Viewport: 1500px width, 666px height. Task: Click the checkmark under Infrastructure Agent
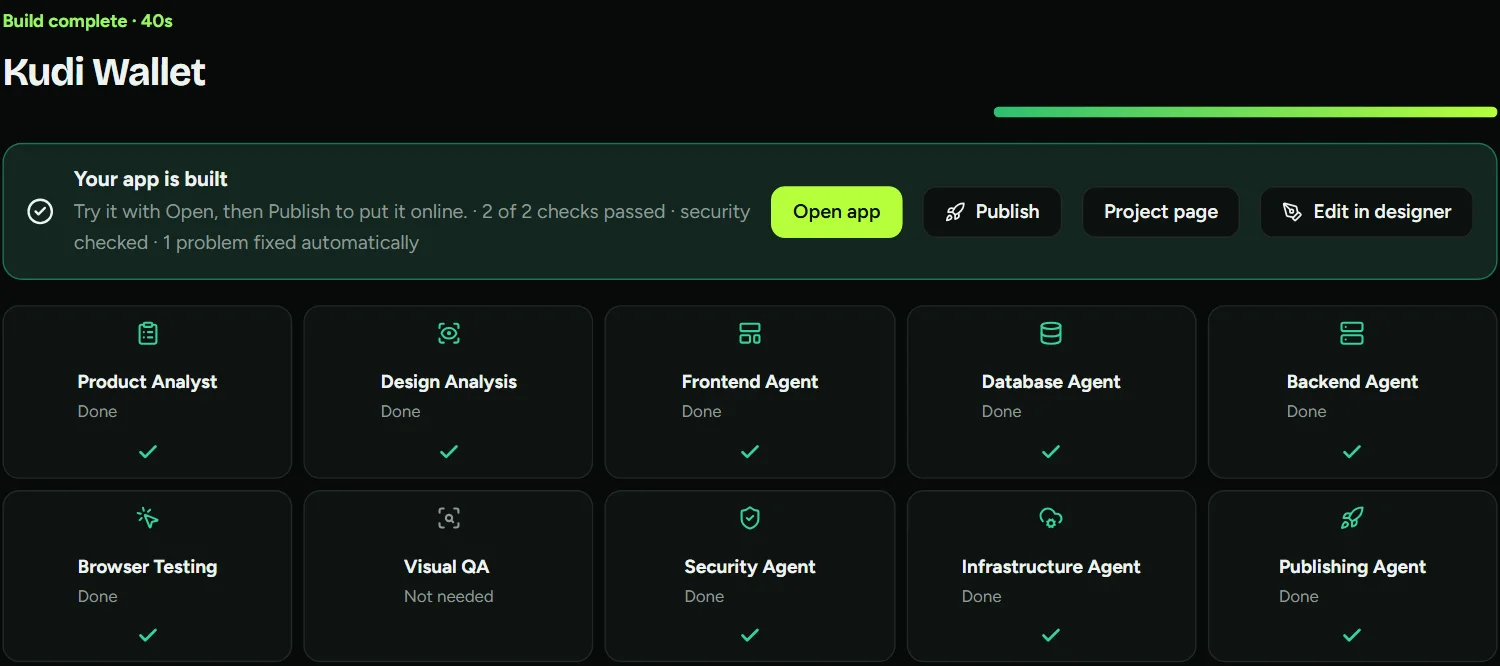[x=1051, y=635]
